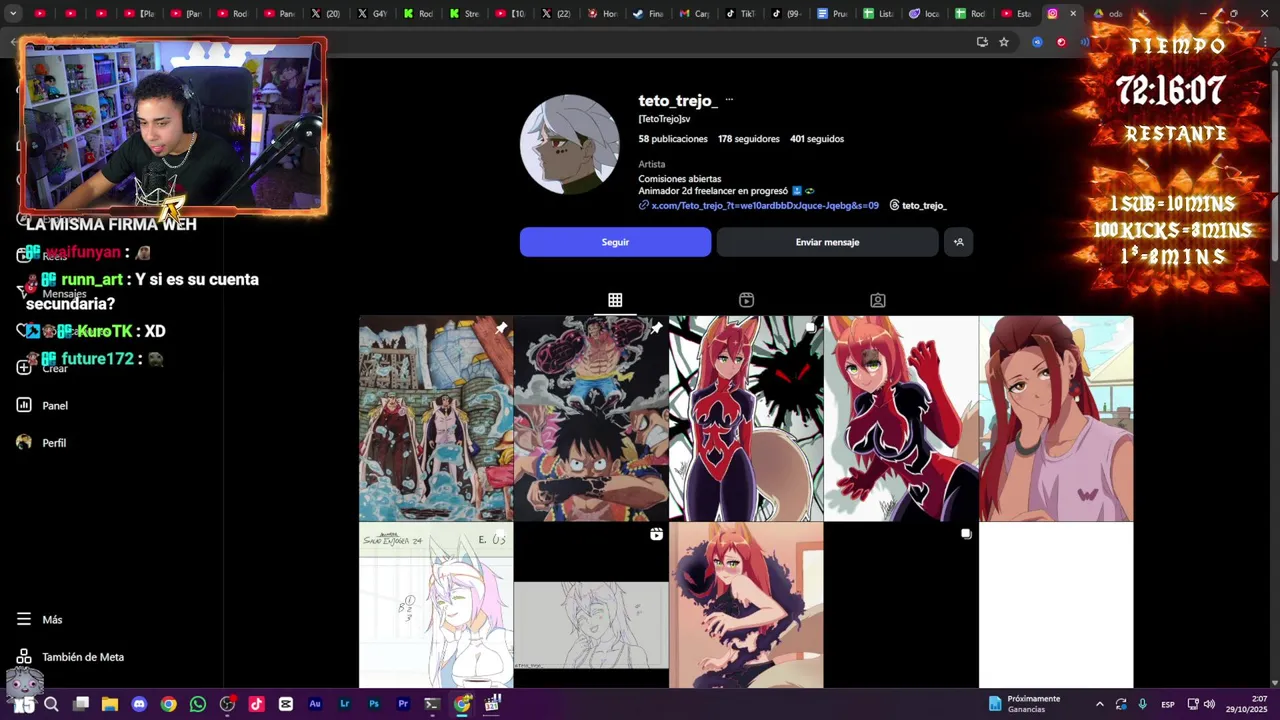Image resolution: width=1280 pixels, height=720 pixels.
Task: Switch to the Reels tab icon
Action: 746,300
